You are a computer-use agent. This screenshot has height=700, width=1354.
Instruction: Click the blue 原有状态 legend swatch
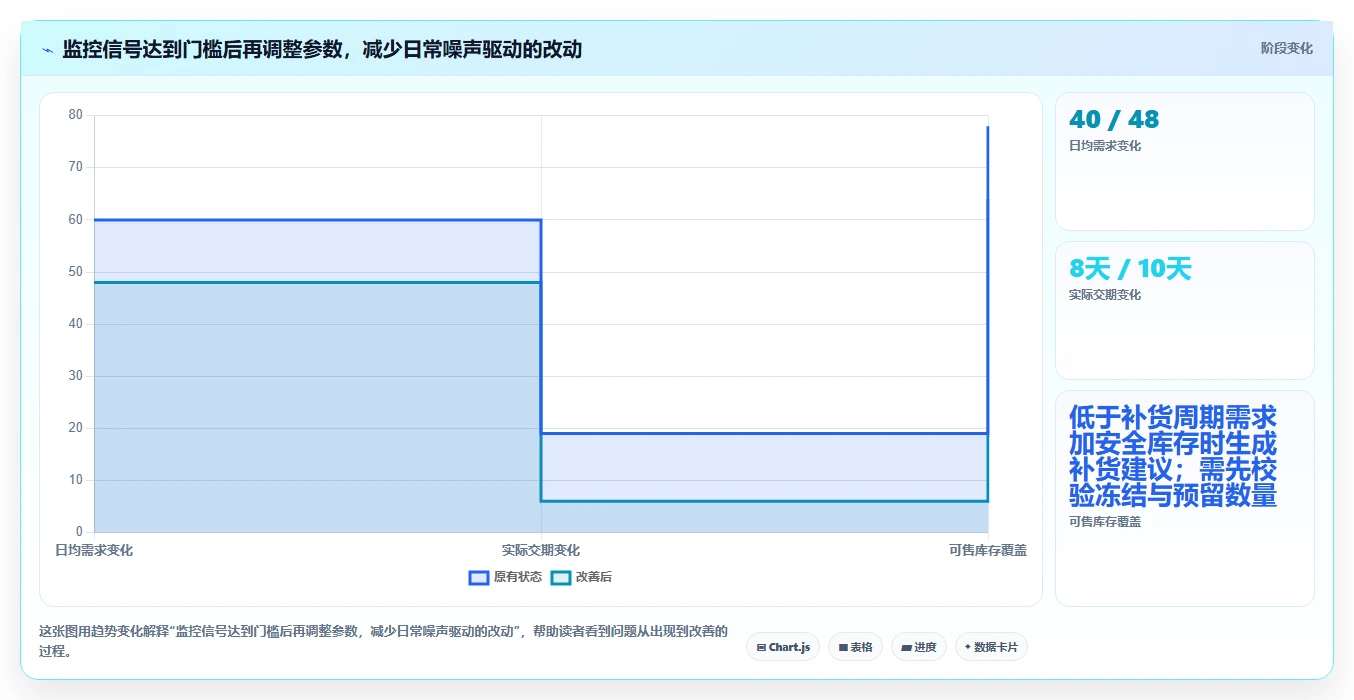coord(479,577)
